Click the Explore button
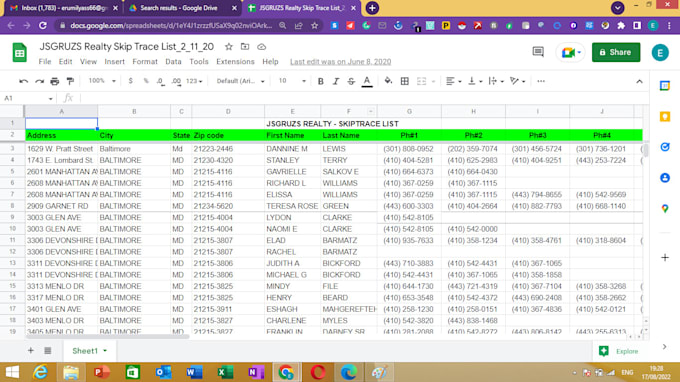 click(619, 351)
